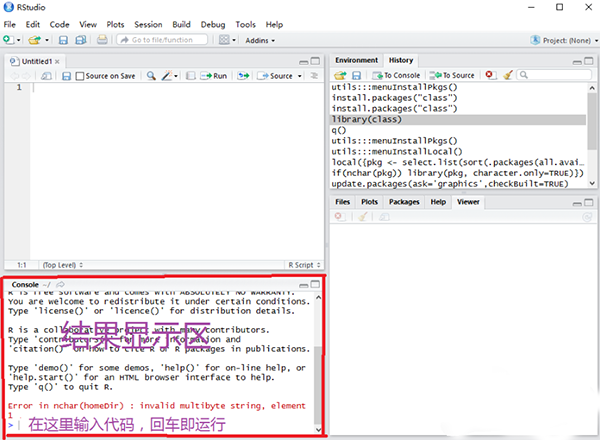Click Re-run previous code icon

pos(243,76)
